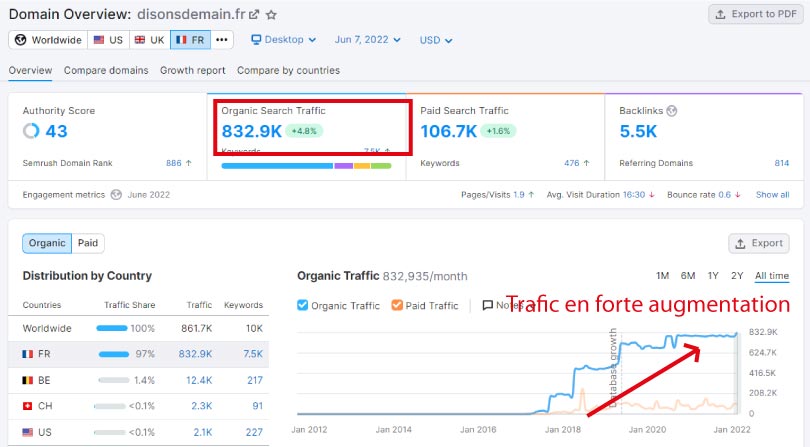
Task: Open Semrush Domain Rank 886 link
Action: click(x=174, y=163)
